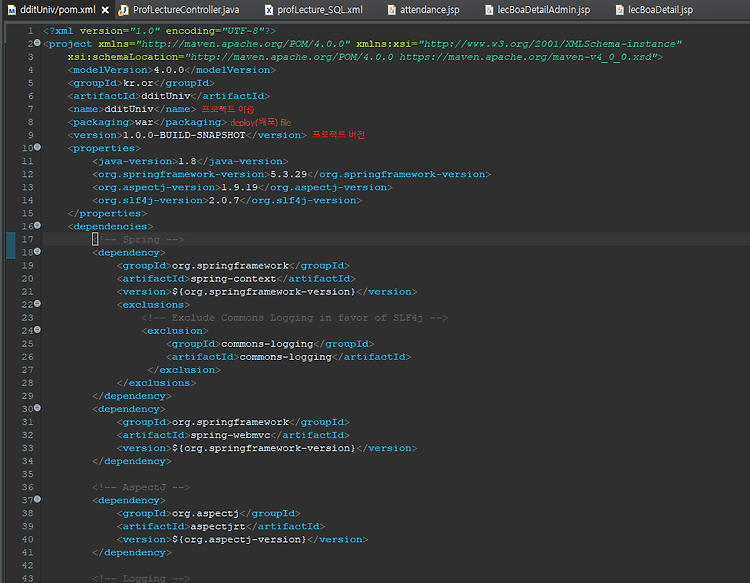The height and width of the screenshot is (583, 750).
Task: Collapse the dependencies block at line 16
Action: [x=37, y=225]
